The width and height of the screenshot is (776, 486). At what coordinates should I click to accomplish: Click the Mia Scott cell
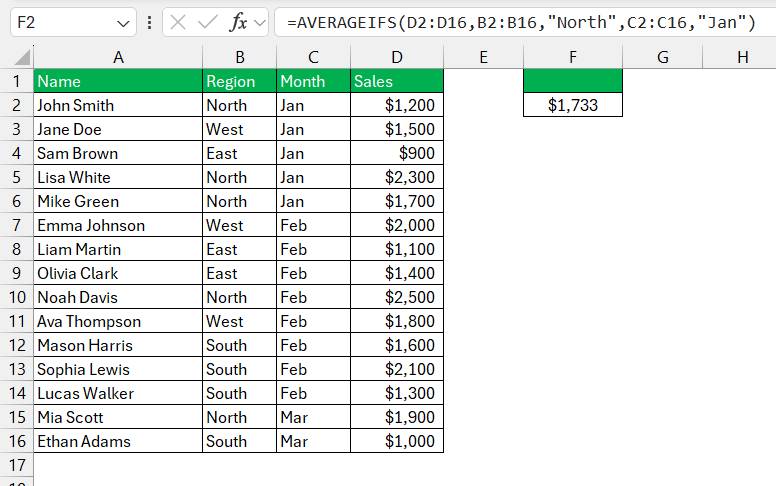click(118, 417)
